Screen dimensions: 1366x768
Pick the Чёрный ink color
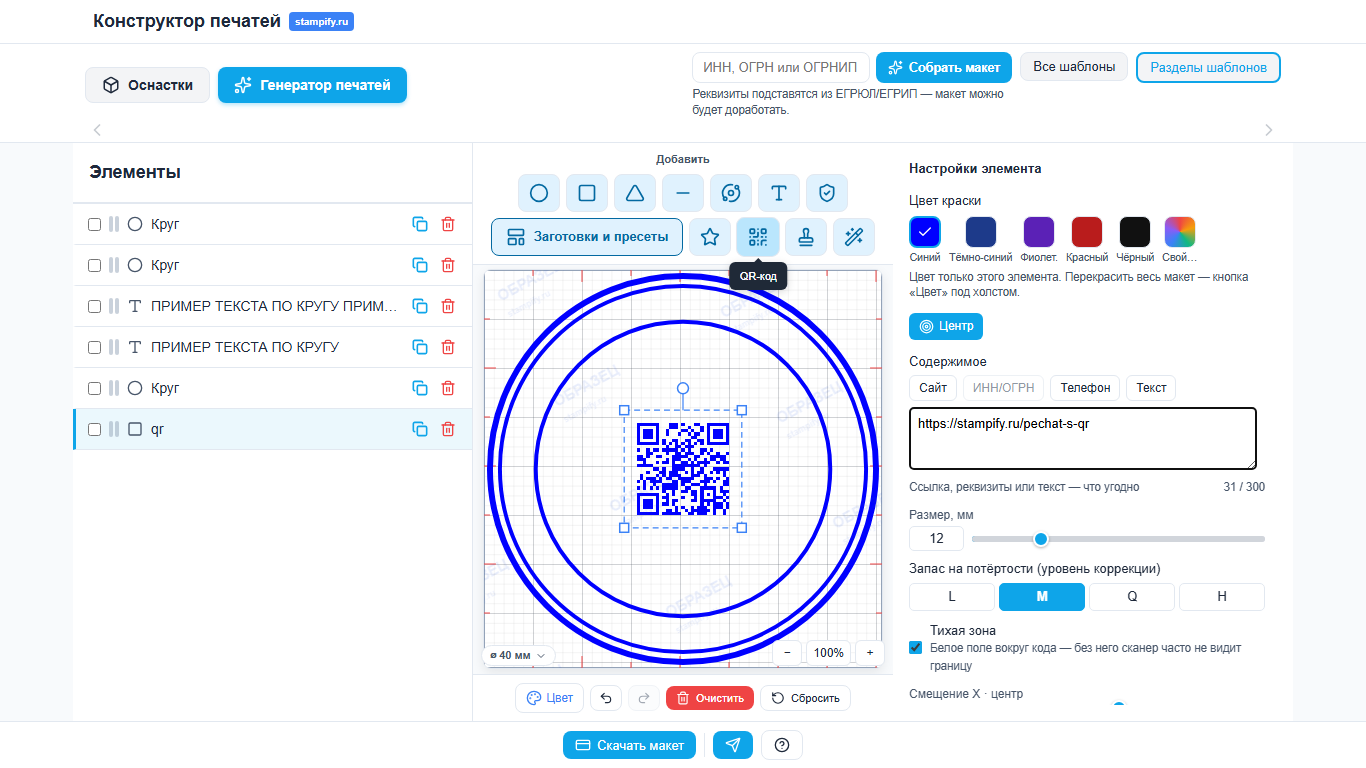[x=1135, y=232]
